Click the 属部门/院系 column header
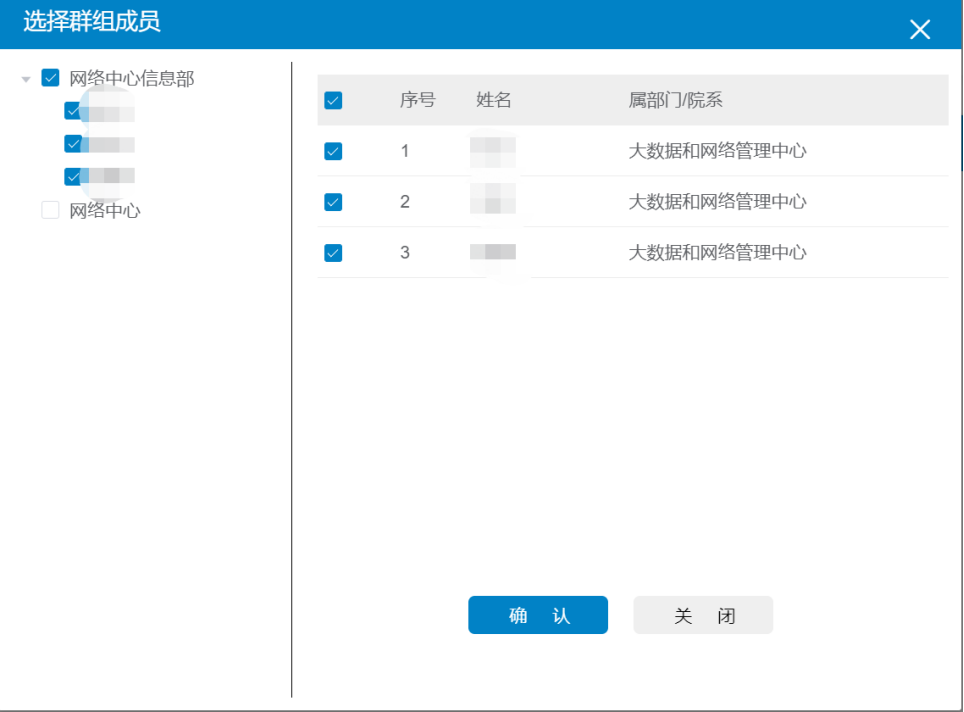The image size is (964, 712). point(675,100)
